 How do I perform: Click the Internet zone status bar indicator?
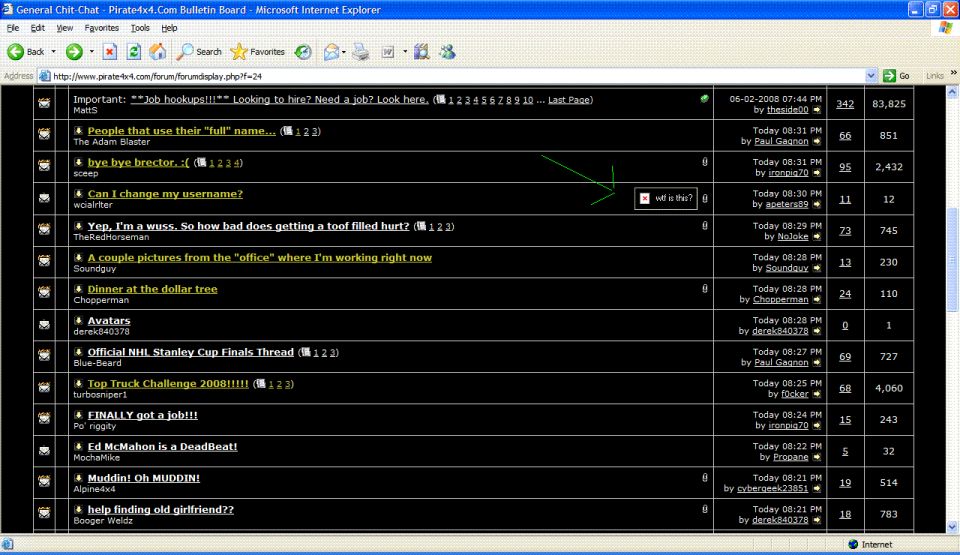click(870, 544)
